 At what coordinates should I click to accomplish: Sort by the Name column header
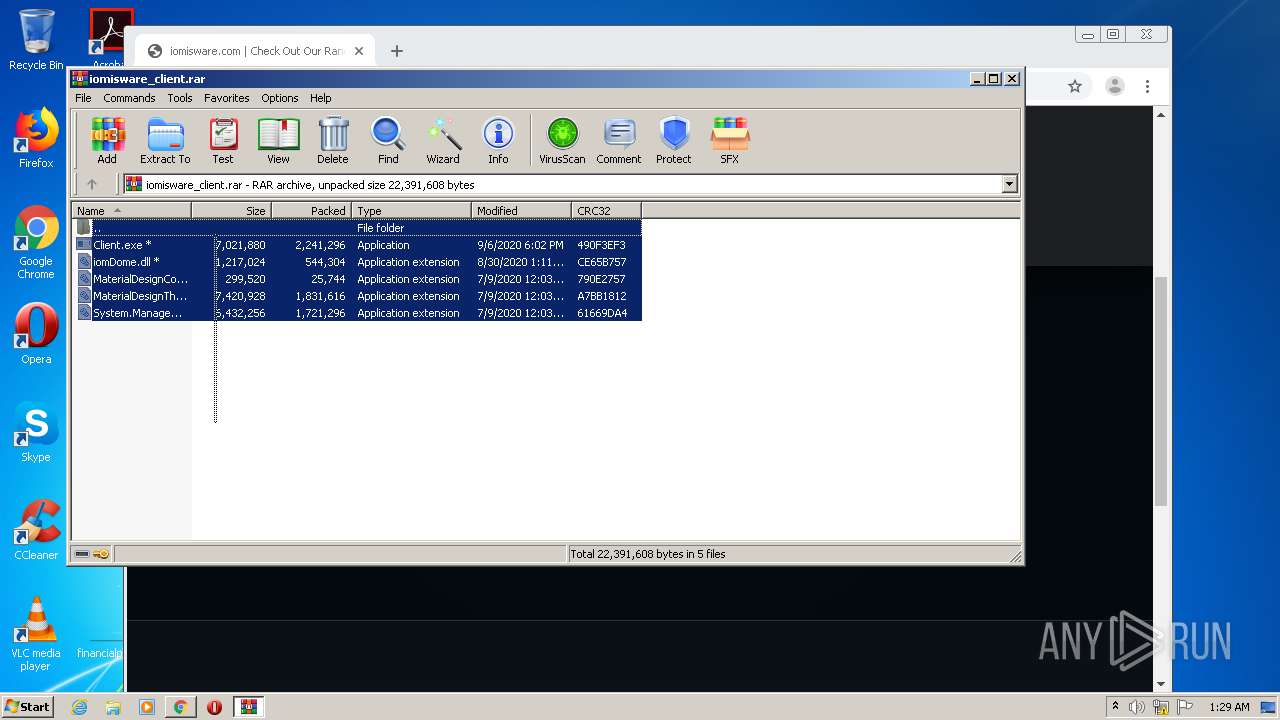pos(131,211)
